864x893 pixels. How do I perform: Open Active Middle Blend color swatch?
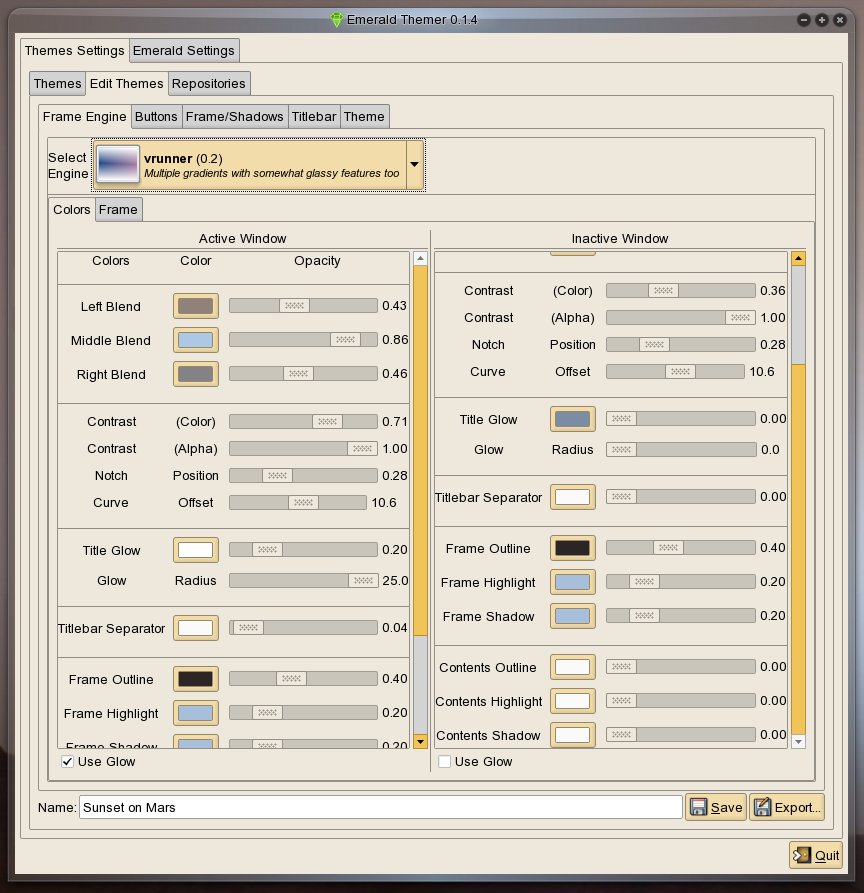click(x=196, y=340)
